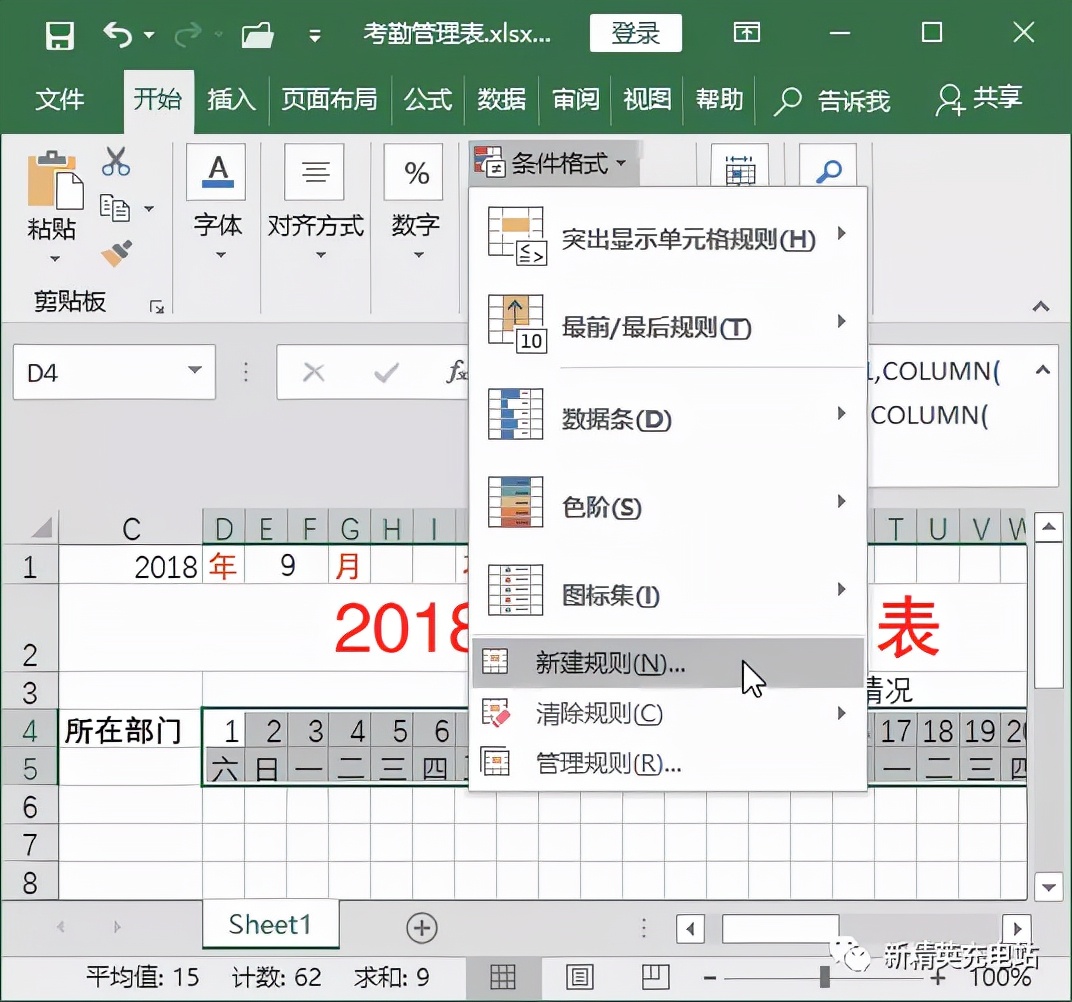The width and height of the screenshot is (1072, 1002).
Task: Click the new sheet (+) button next to Sheet1
Action: [421, 928]
